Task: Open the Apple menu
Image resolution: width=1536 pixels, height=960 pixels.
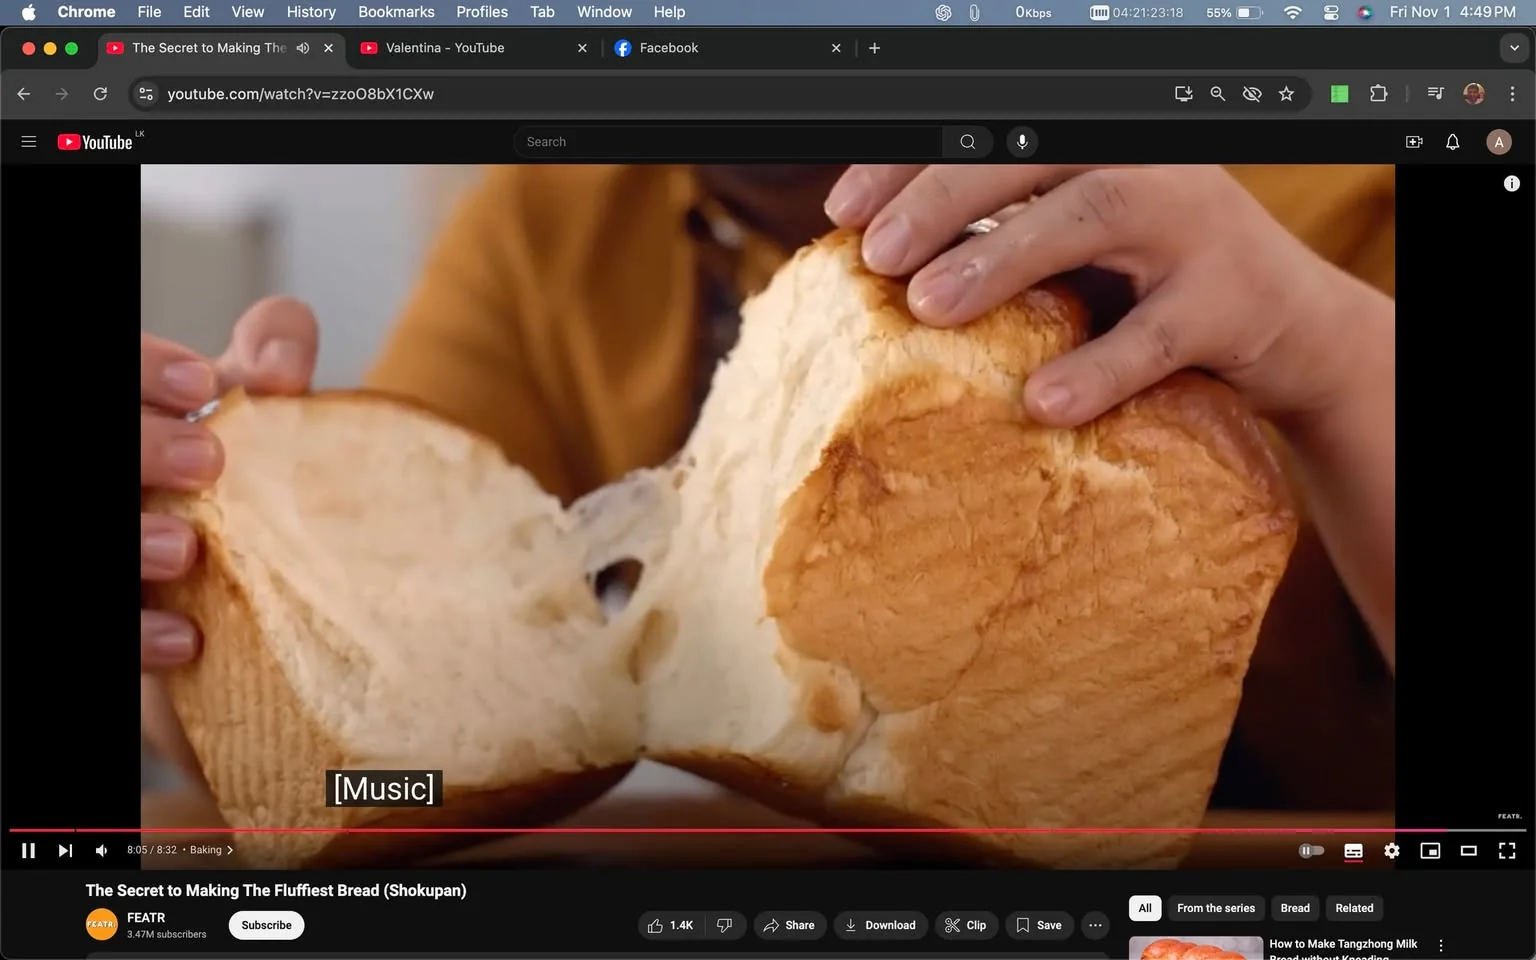Action: (x=28, y=12)
